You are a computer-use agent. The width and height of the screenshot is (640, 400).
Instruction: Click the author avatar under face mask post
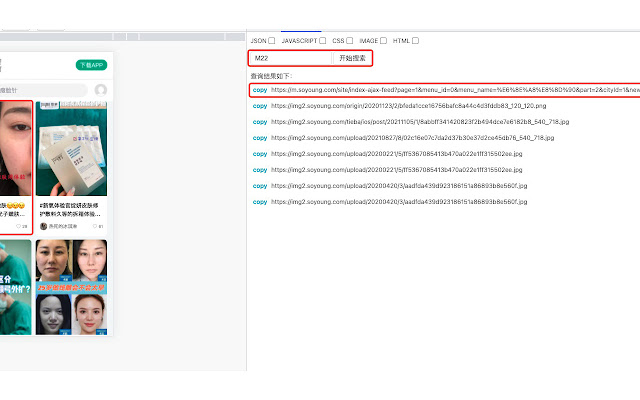43,226
